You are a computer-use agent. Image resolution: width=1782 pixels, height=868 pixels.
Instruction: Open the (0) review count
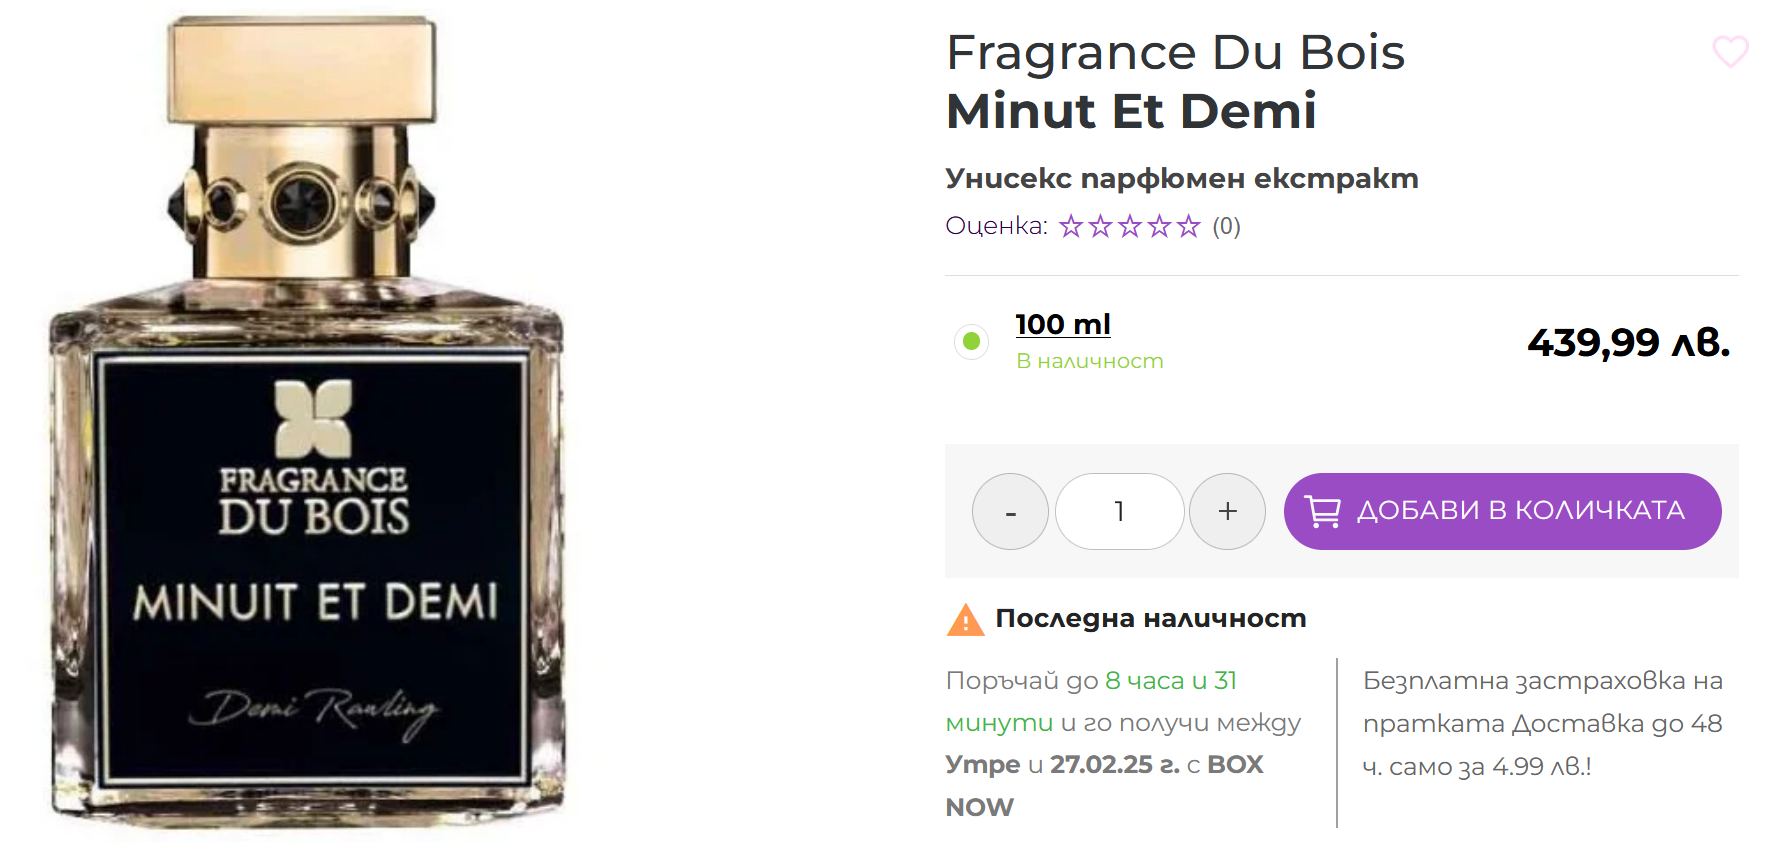point(1226,227)
